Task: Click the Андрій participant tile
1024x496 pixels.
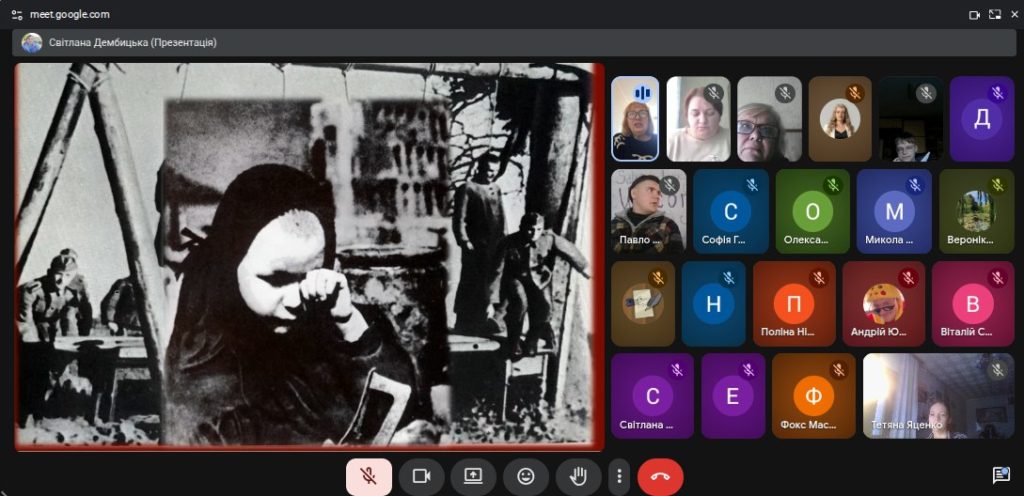Action: click(x=883, y=304)
